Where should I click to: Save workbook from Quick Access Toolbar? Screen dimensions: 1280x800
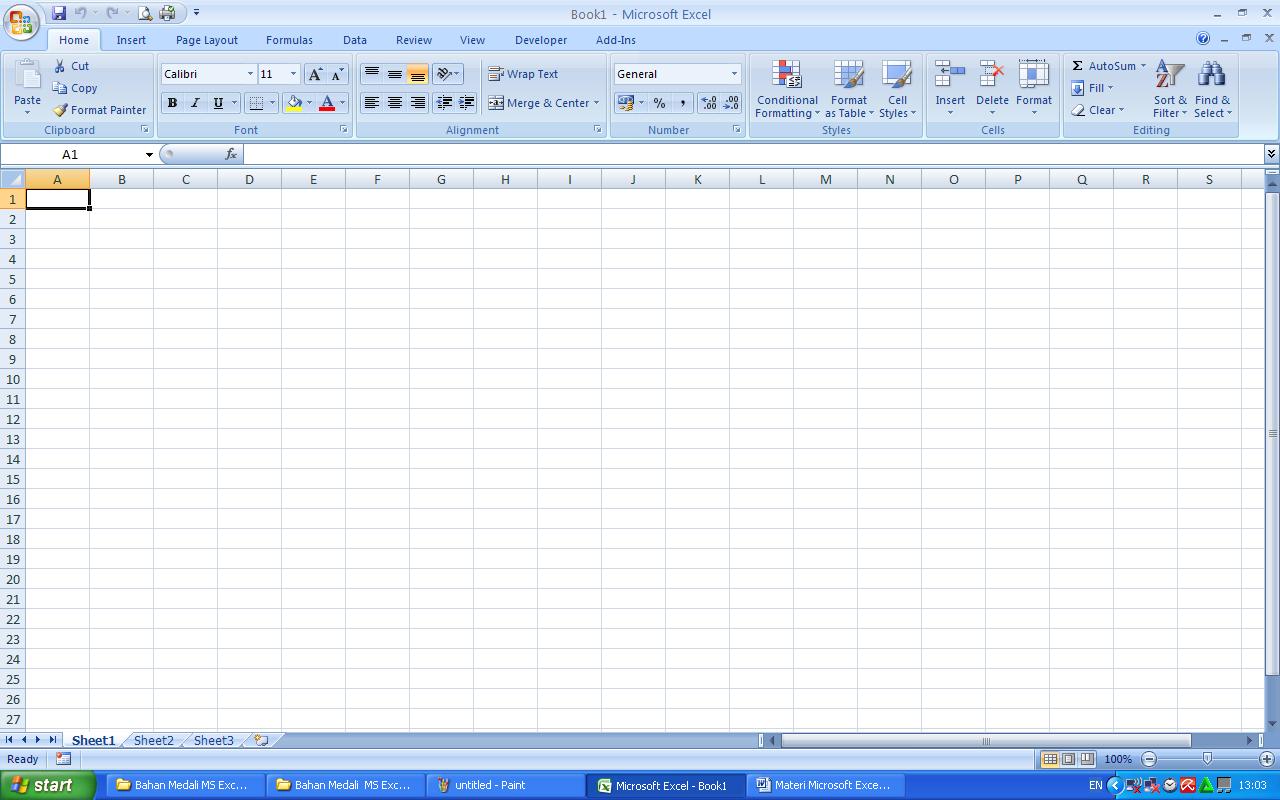tap(59, 13)
